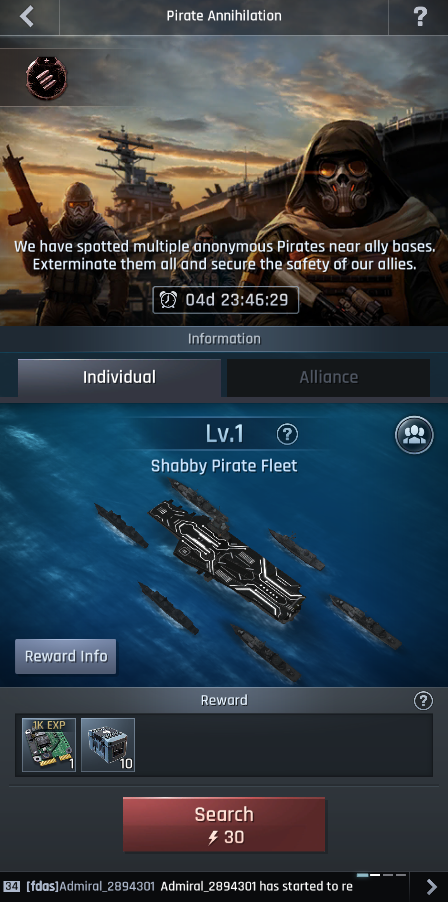Tap the Pirate Annihilation title
This screenshot has width=448, height=902.
tap(224, 16)
